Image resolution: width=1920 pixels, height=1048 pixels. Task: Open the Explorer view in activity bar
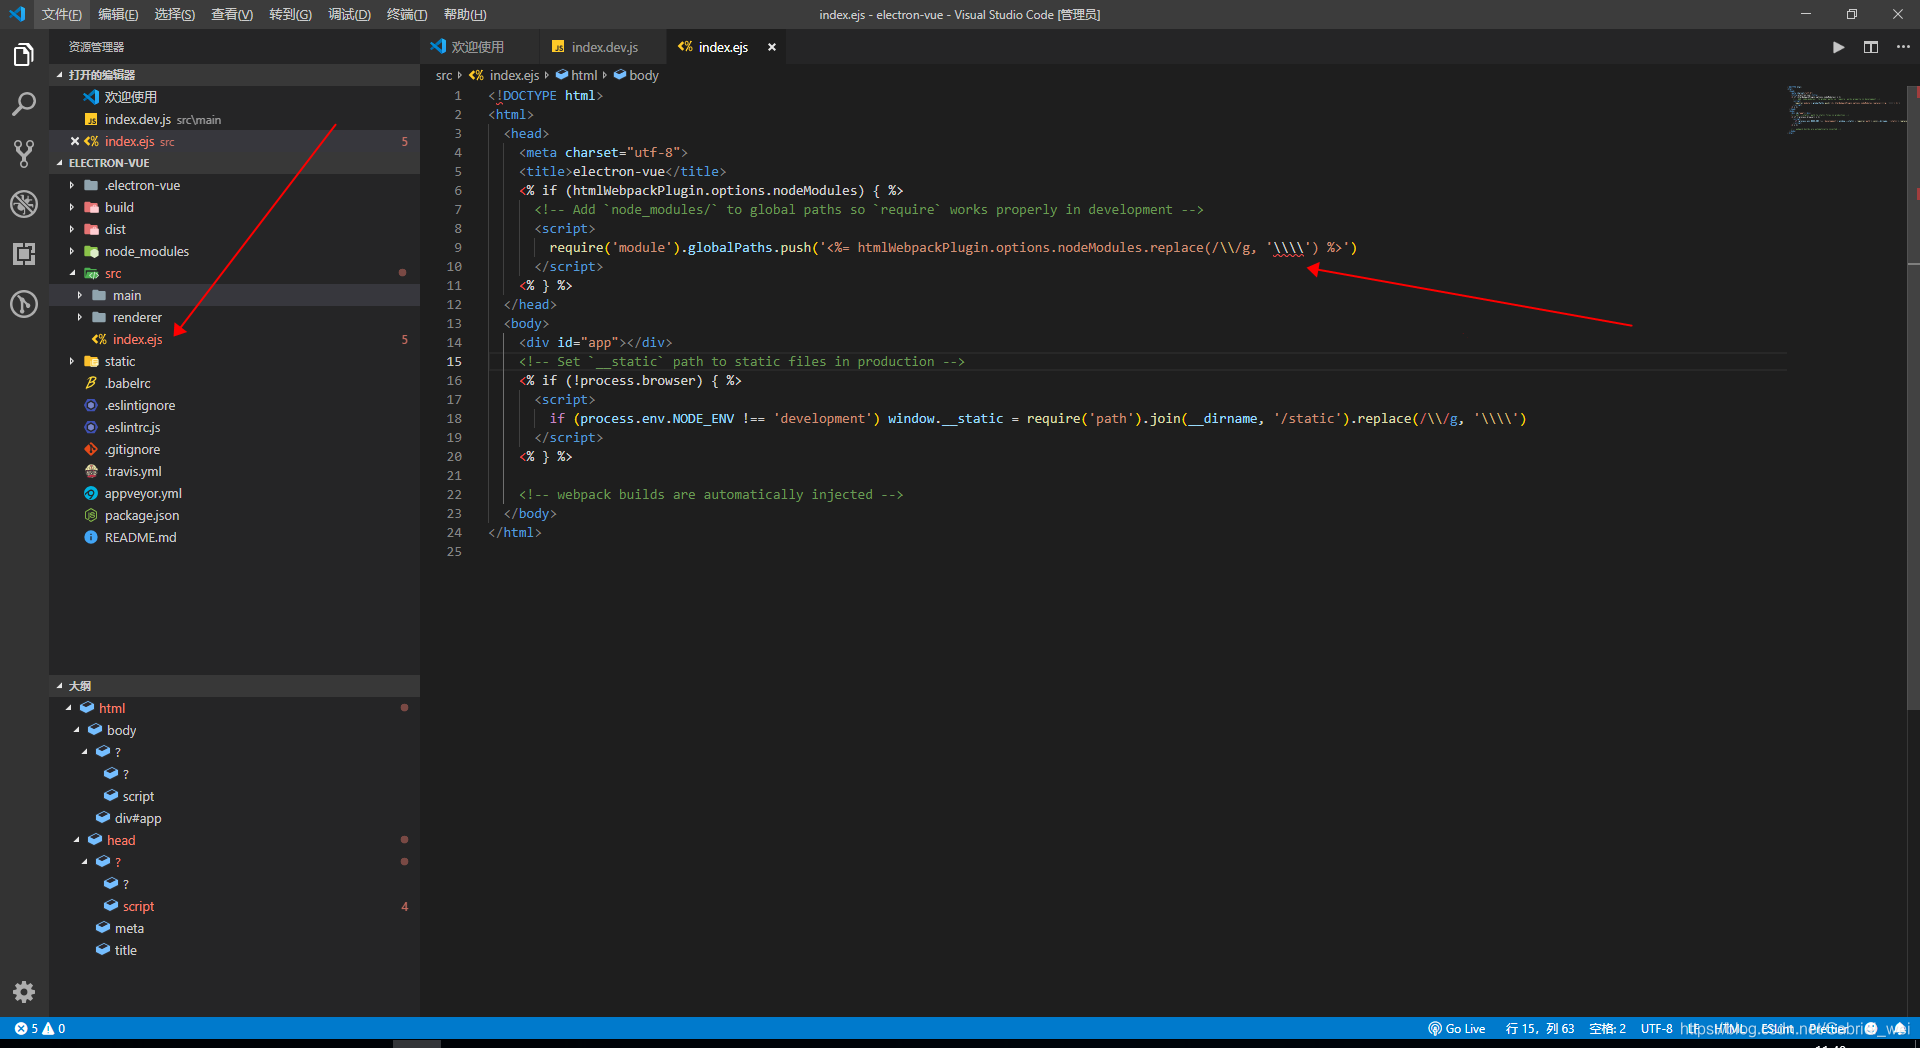[x=24, y=54]
